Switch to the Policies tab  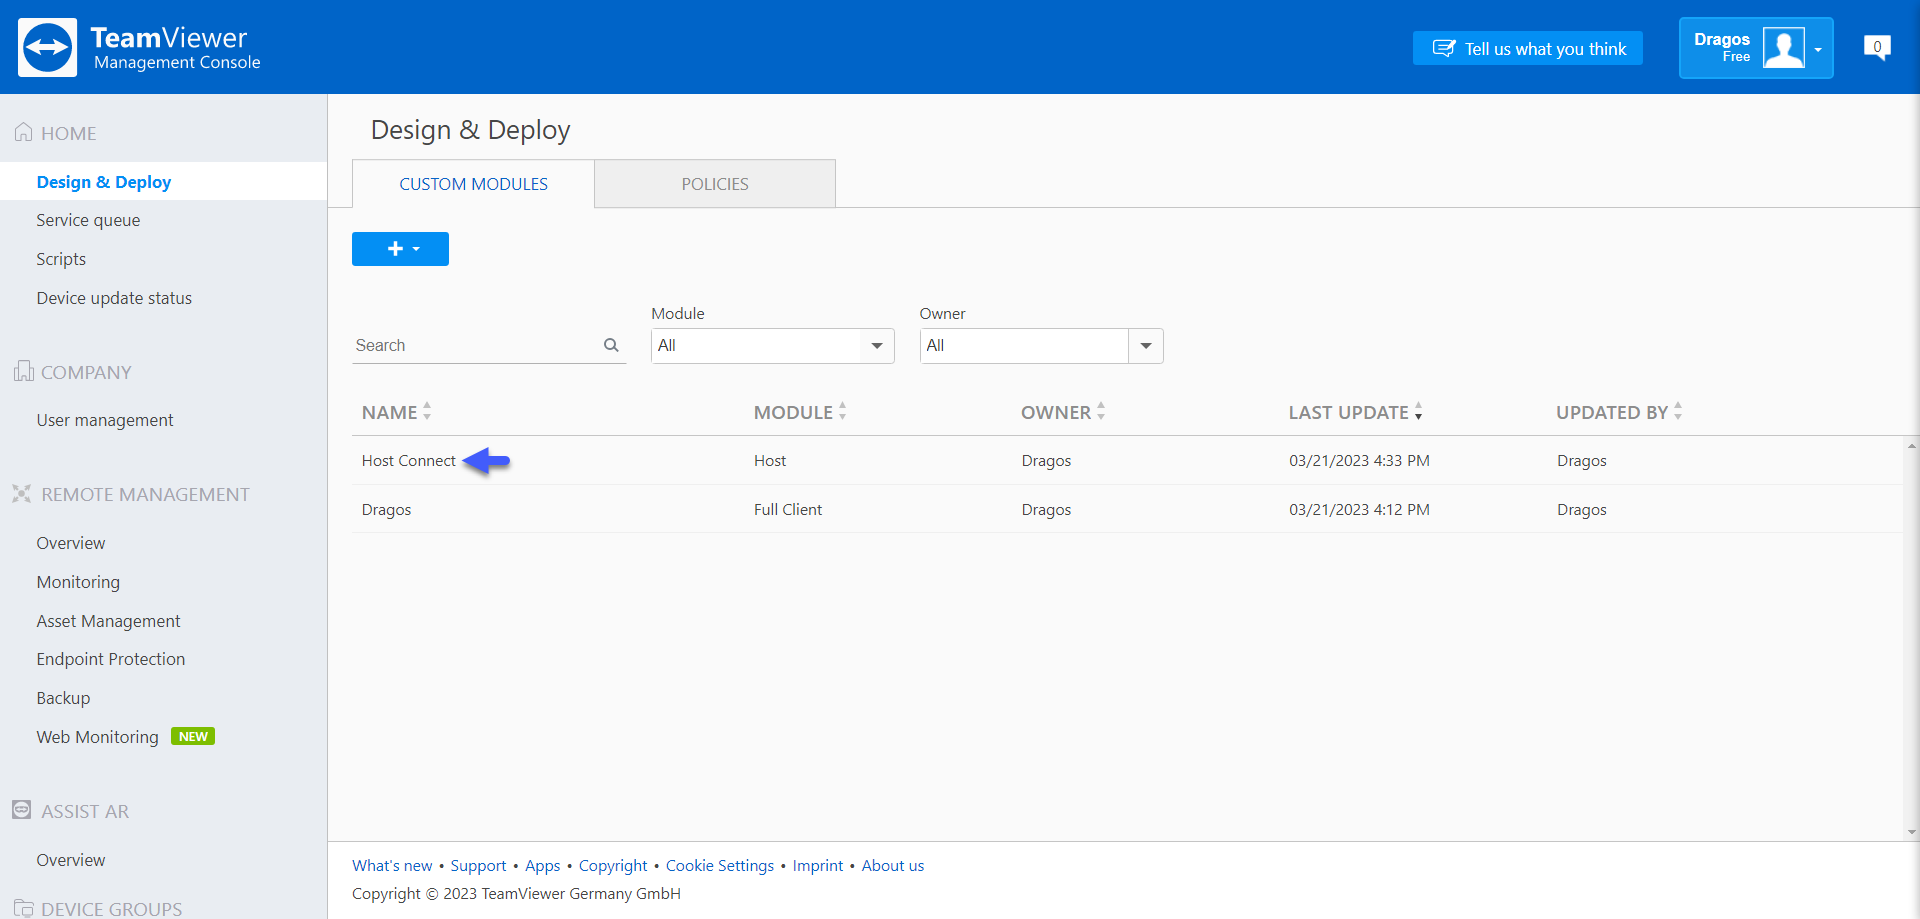point(715,184)
